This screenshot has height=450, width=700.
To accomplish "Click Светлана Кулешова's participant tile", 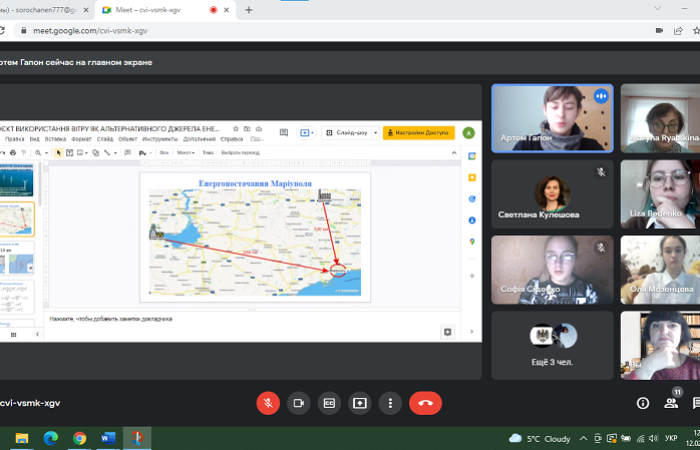I will (552, 193).
